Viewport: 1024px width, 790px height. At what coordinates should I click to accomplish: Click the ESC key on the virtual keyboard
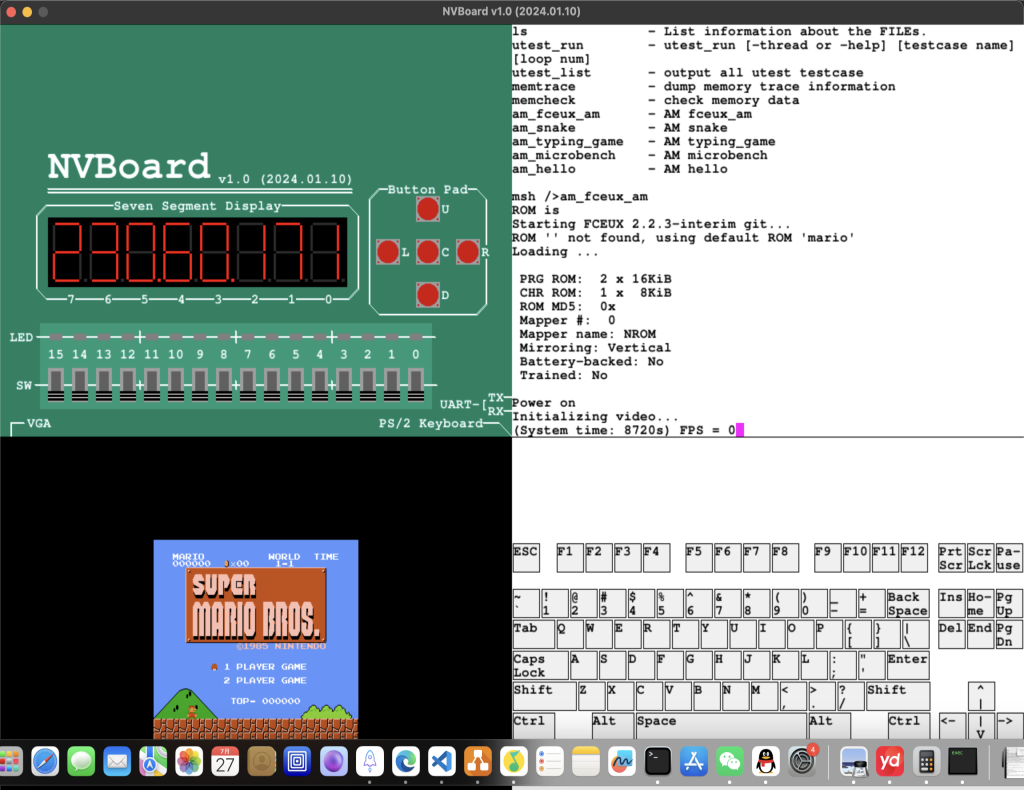point(526,558)
